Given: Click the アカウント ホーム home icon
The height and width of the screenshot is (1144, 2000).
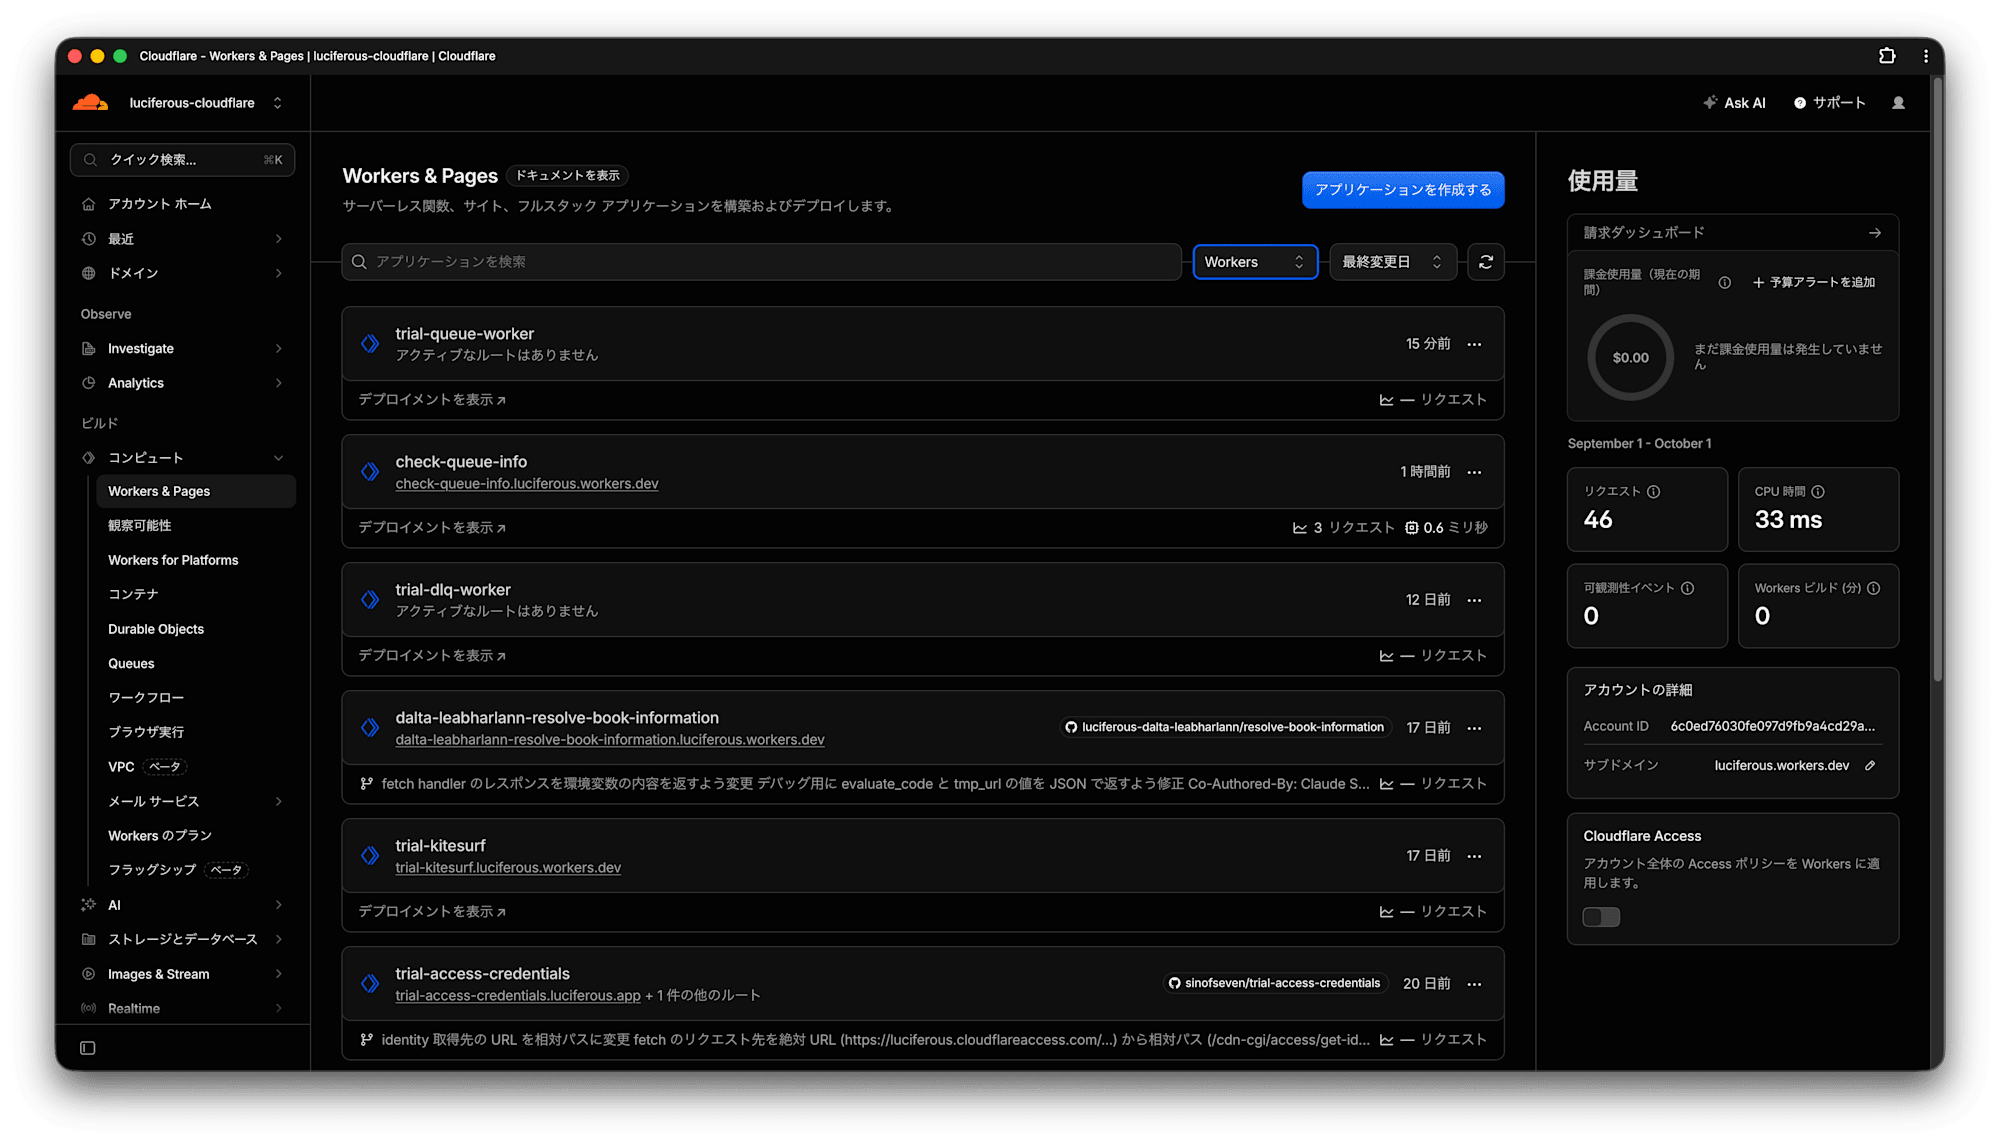Looking at the screenshot, I should (x=89, y=204).
